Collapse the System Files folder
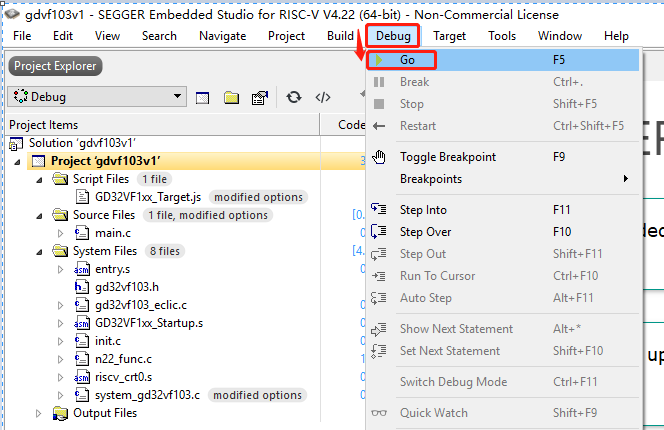 [x=39, y=252]
